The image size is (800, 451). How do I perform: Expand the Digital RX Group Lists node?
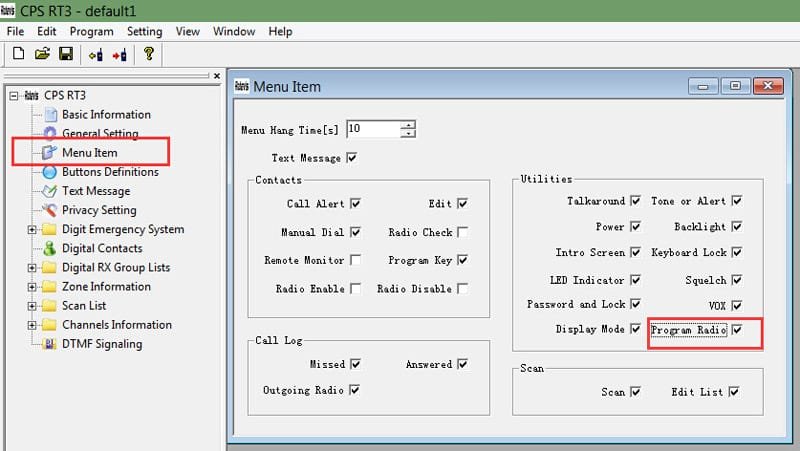coord(32,267)
